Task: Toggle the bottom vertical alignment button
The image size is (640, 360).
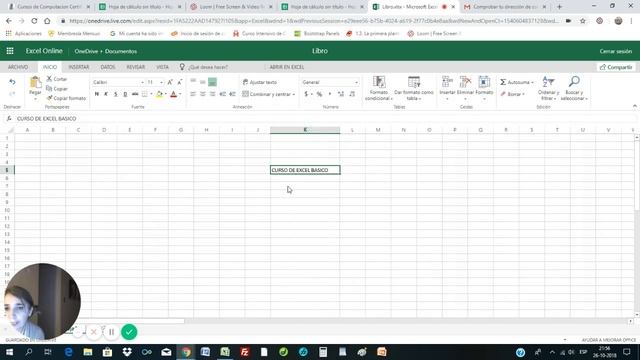Action: [212, 82]
